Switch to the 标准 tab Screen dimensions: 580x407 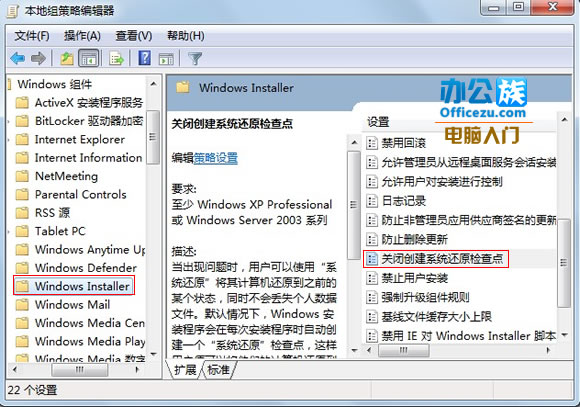[218, 370]
